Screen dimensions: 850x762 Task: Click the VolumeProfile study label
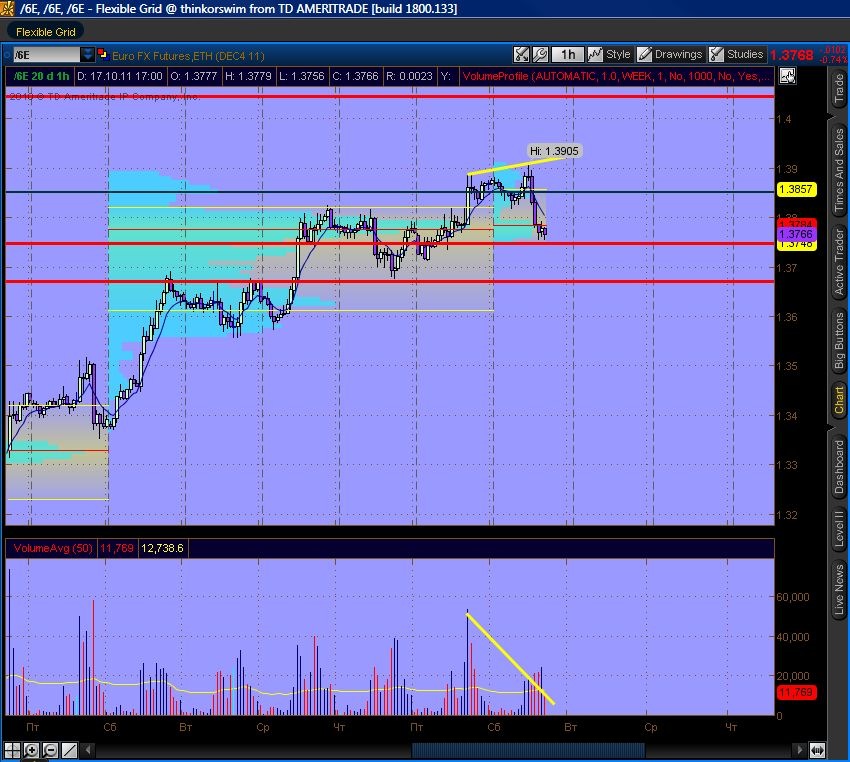(x=616, y=76)
